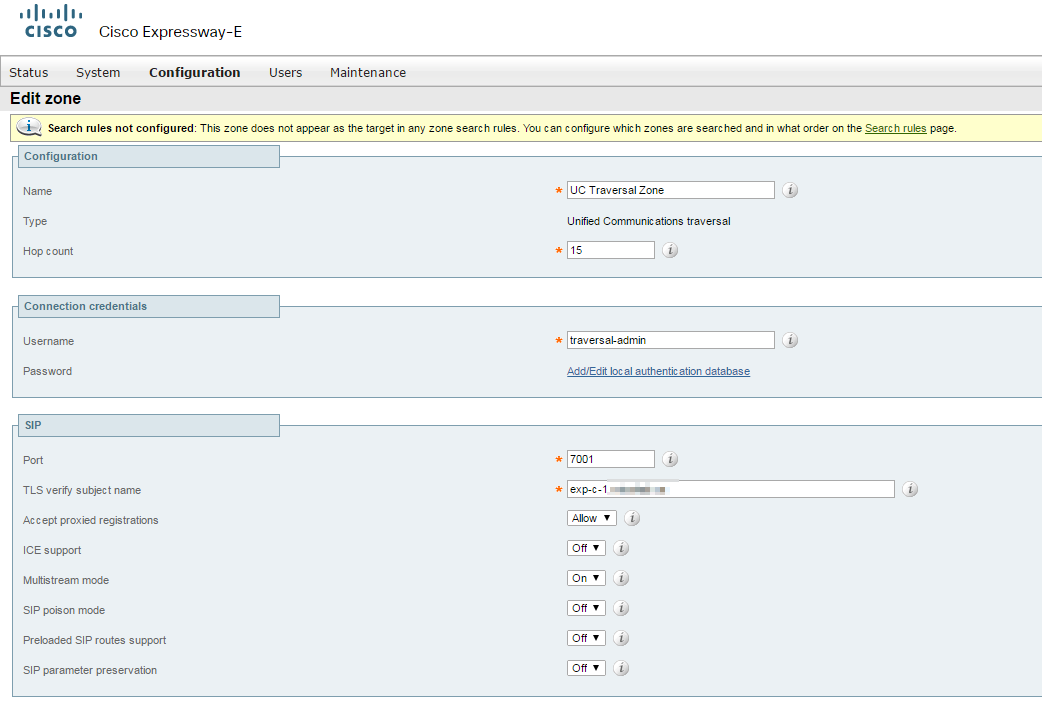Open the ICE support dropdown
This screenshot has width=1042, height=702.
586,548
